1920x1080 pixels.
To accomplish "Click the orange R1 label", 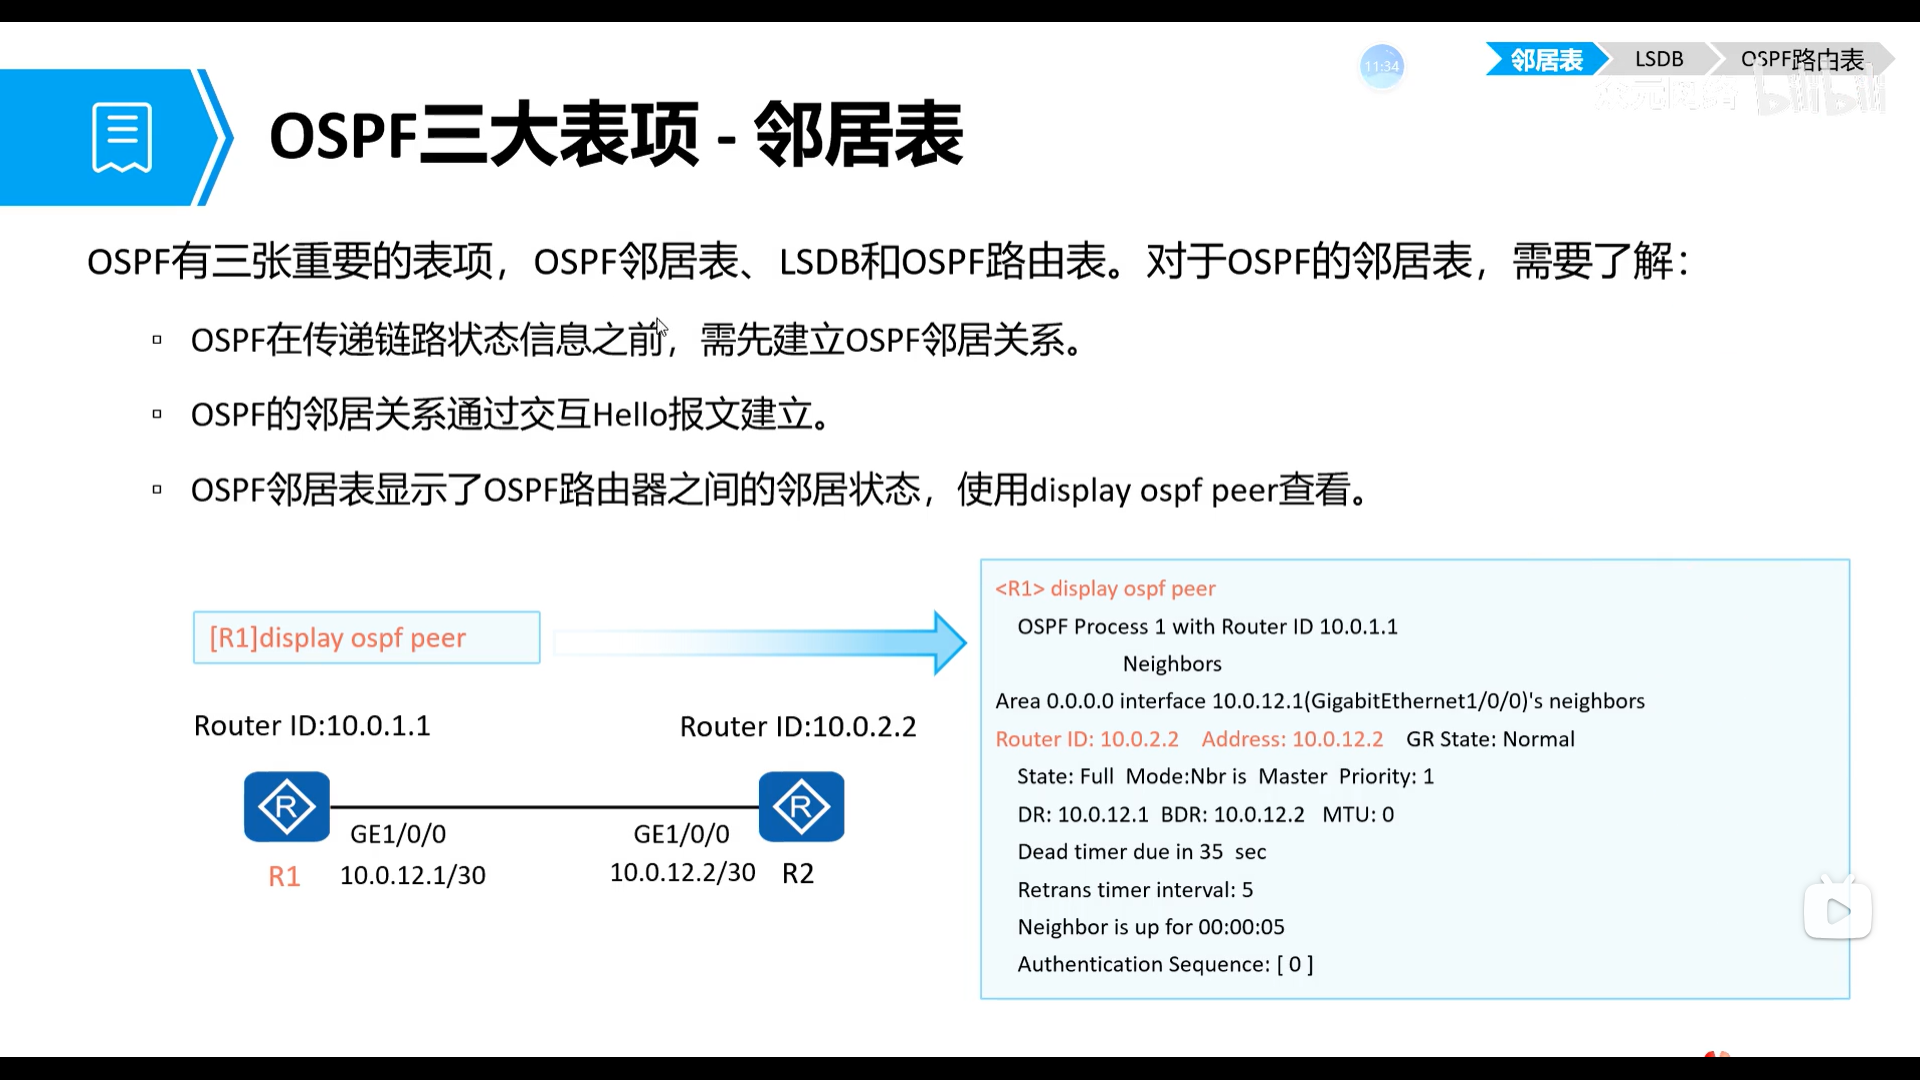I will tap(284, 876).
